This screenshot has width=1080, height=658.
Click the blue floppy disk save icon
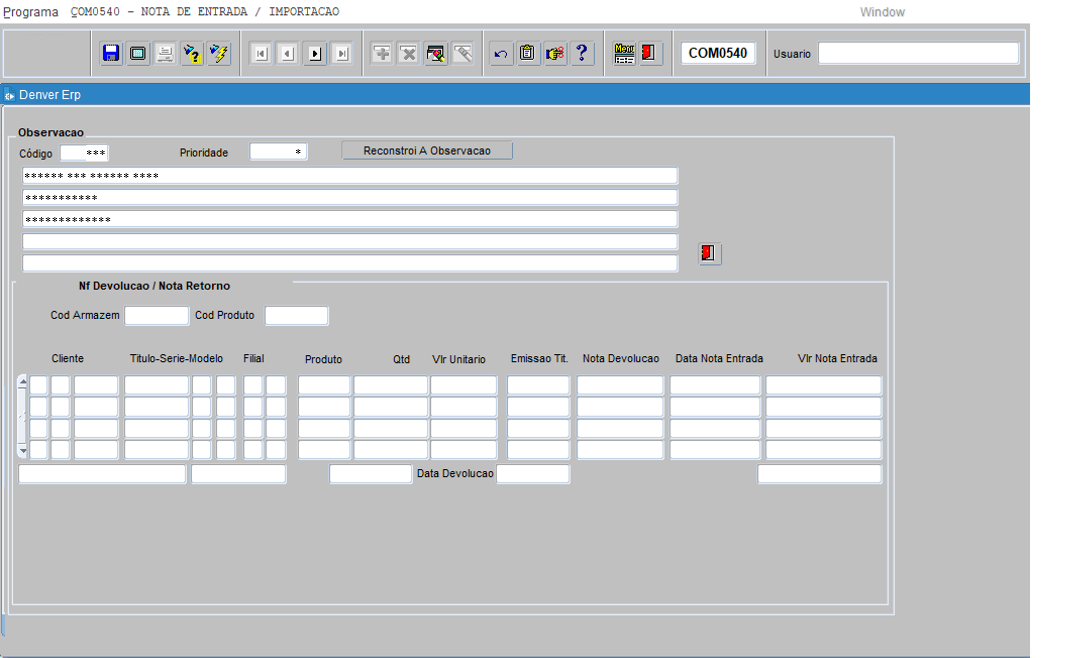click(x=111, y=54)
